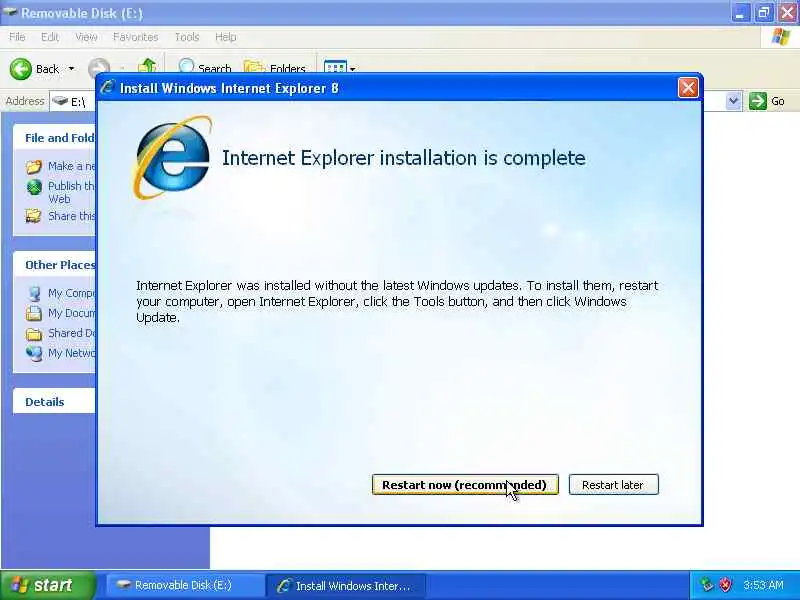800x600 pixels.
Task: Click the large Internet Explorer logo
Action: click(172, 157)
